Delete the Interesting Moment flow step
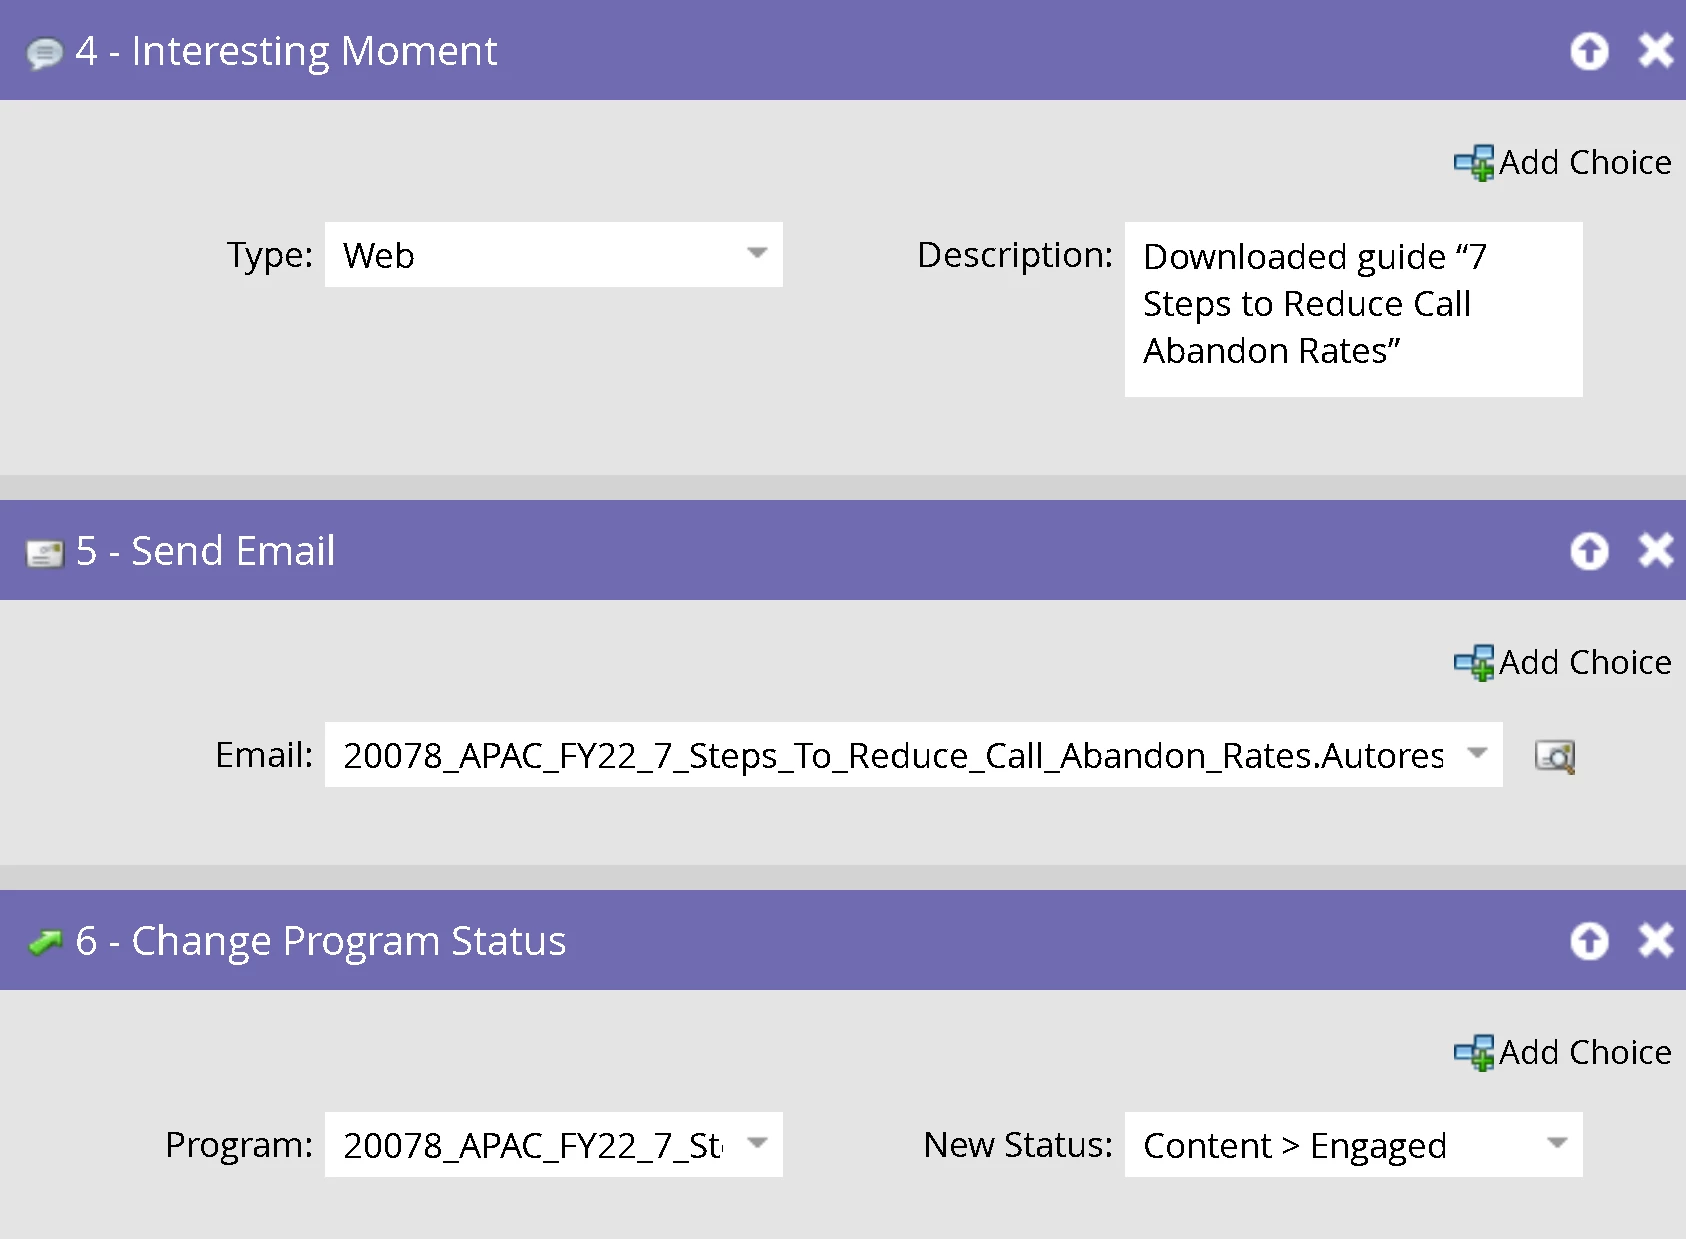This screenshot has width=1686, height=1239. (1656, 50)
